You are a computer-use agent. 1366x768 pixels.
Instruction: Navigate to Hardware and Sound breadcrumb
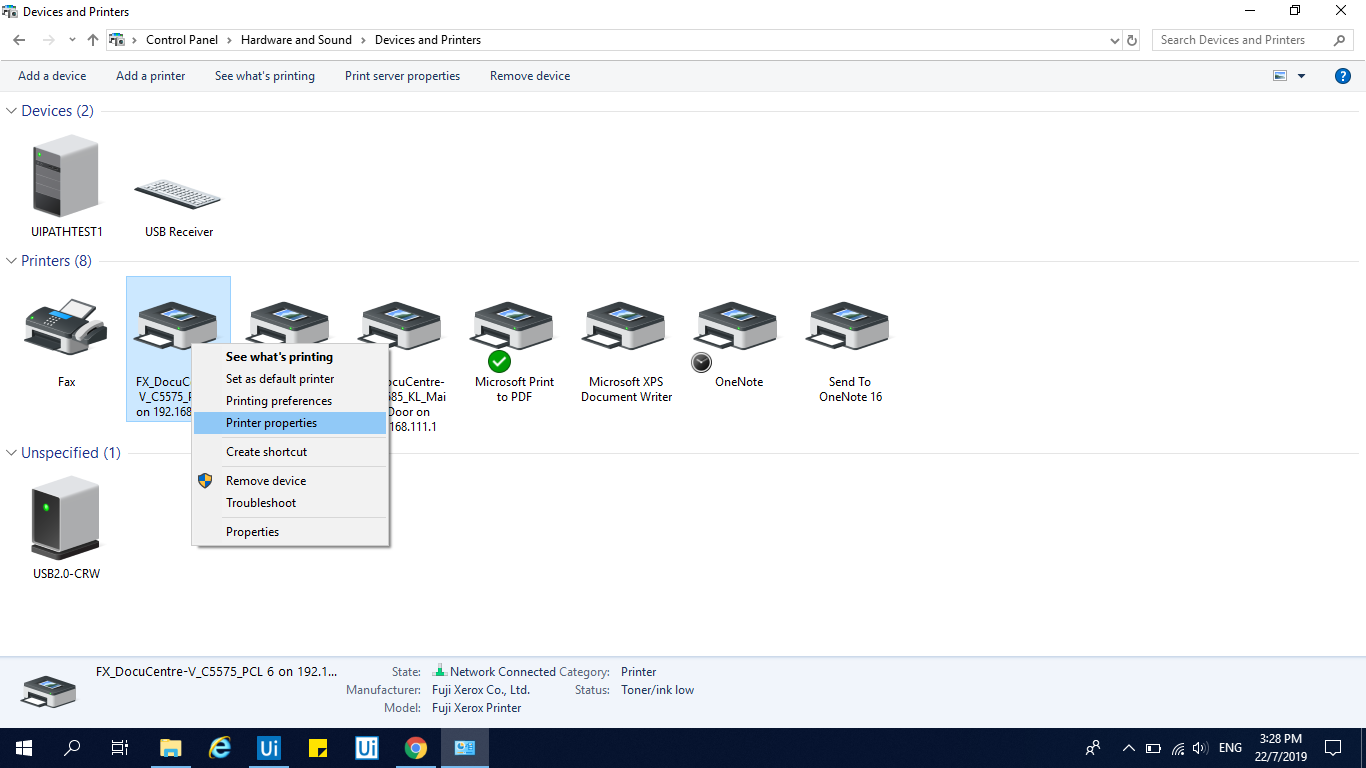pyautogui.click(x=296, y=40)
